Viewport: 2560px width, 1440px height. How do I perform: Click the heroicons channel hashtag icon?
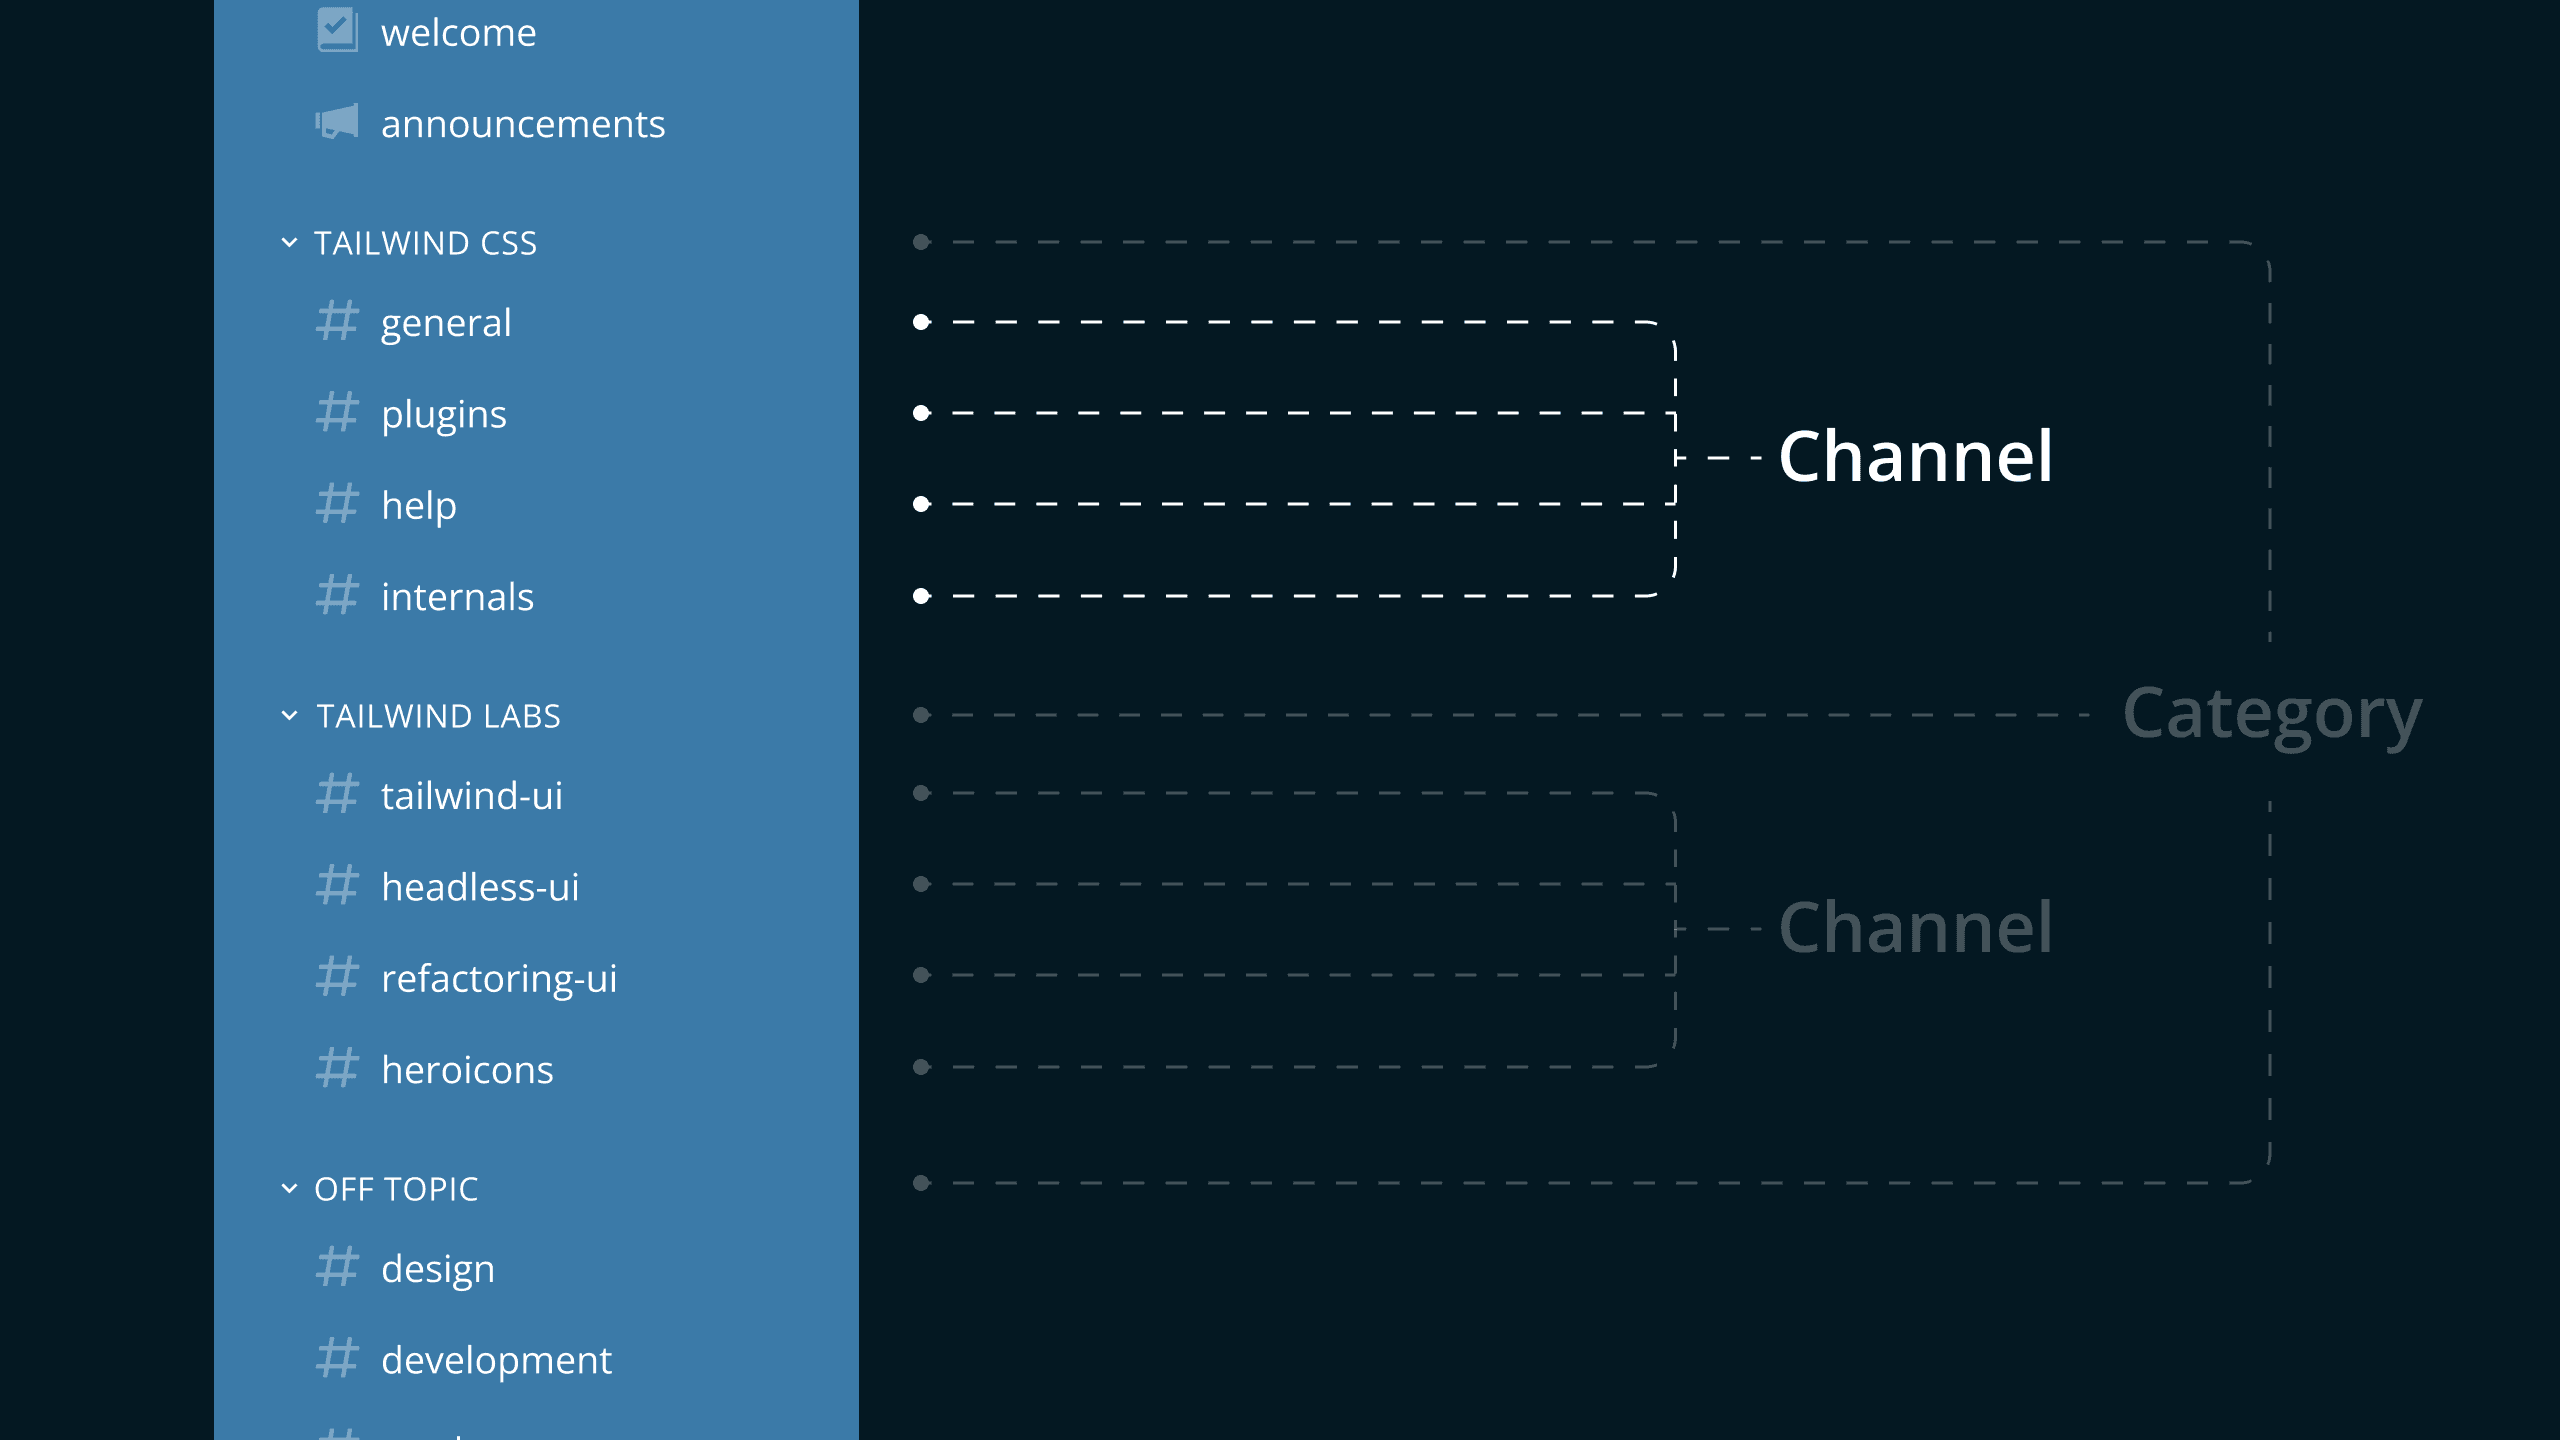tap(336, 1069)
